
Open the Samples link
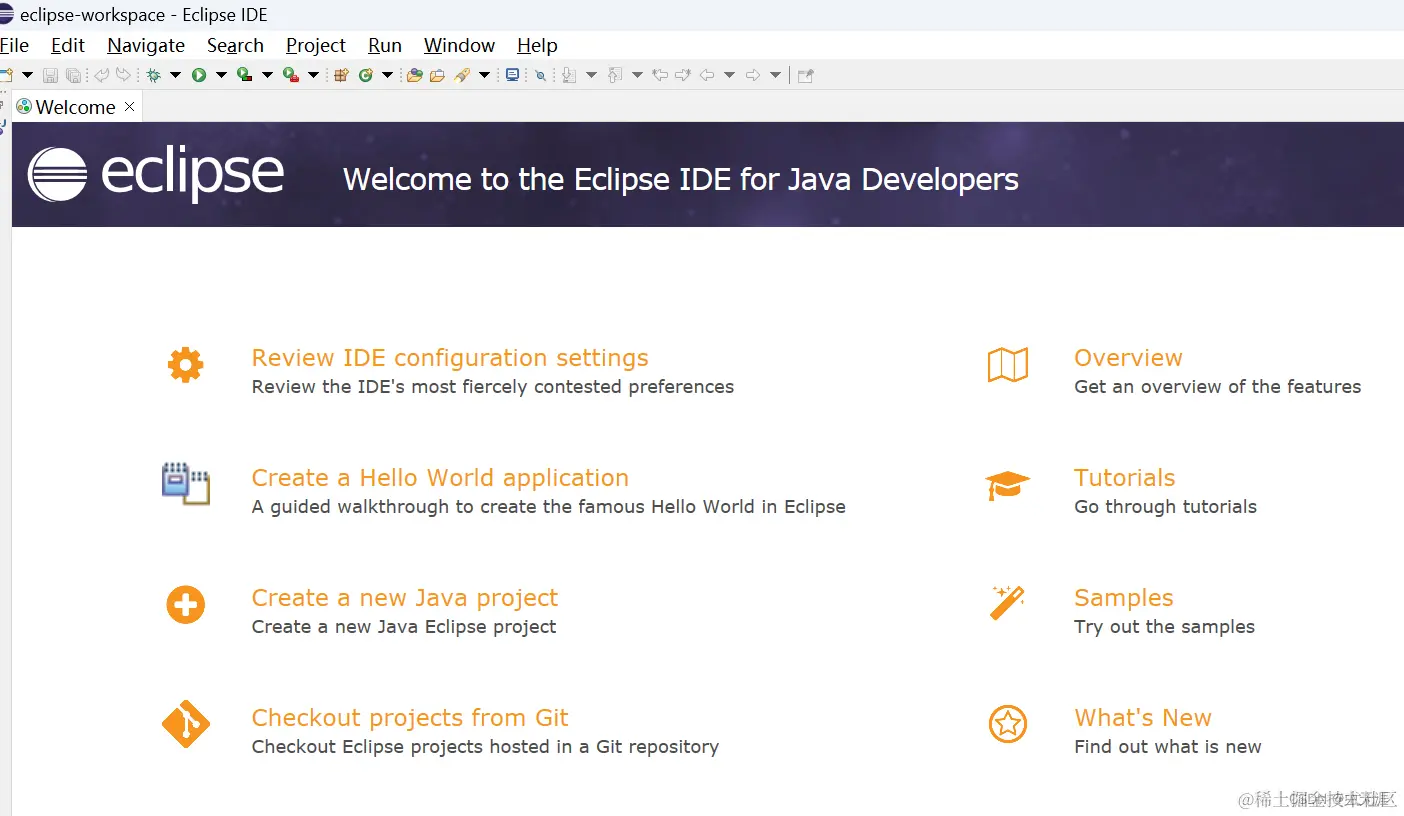point(1124,598)
